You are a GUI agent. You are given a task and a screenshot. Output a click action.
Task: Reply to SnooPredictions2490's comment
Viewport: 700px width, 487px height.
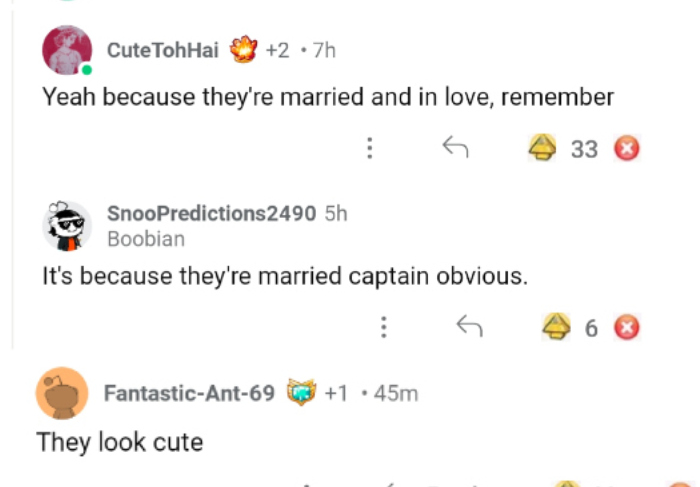tap(469, 326)
